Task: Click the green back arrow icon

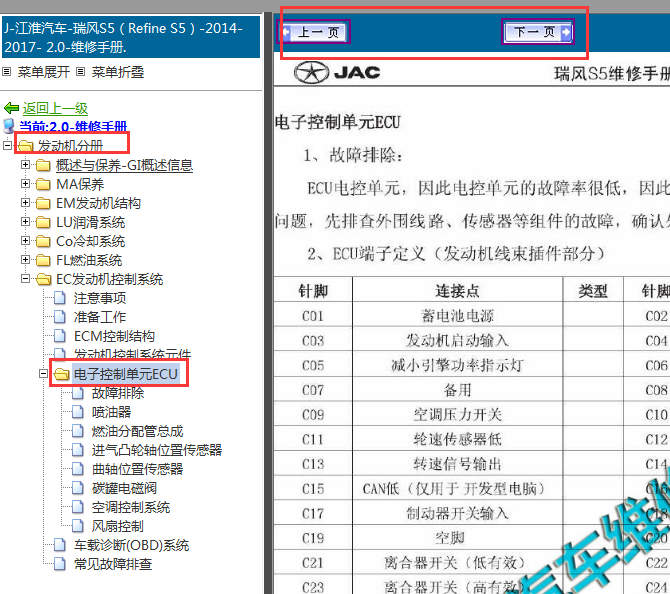Action: (11, 108)
